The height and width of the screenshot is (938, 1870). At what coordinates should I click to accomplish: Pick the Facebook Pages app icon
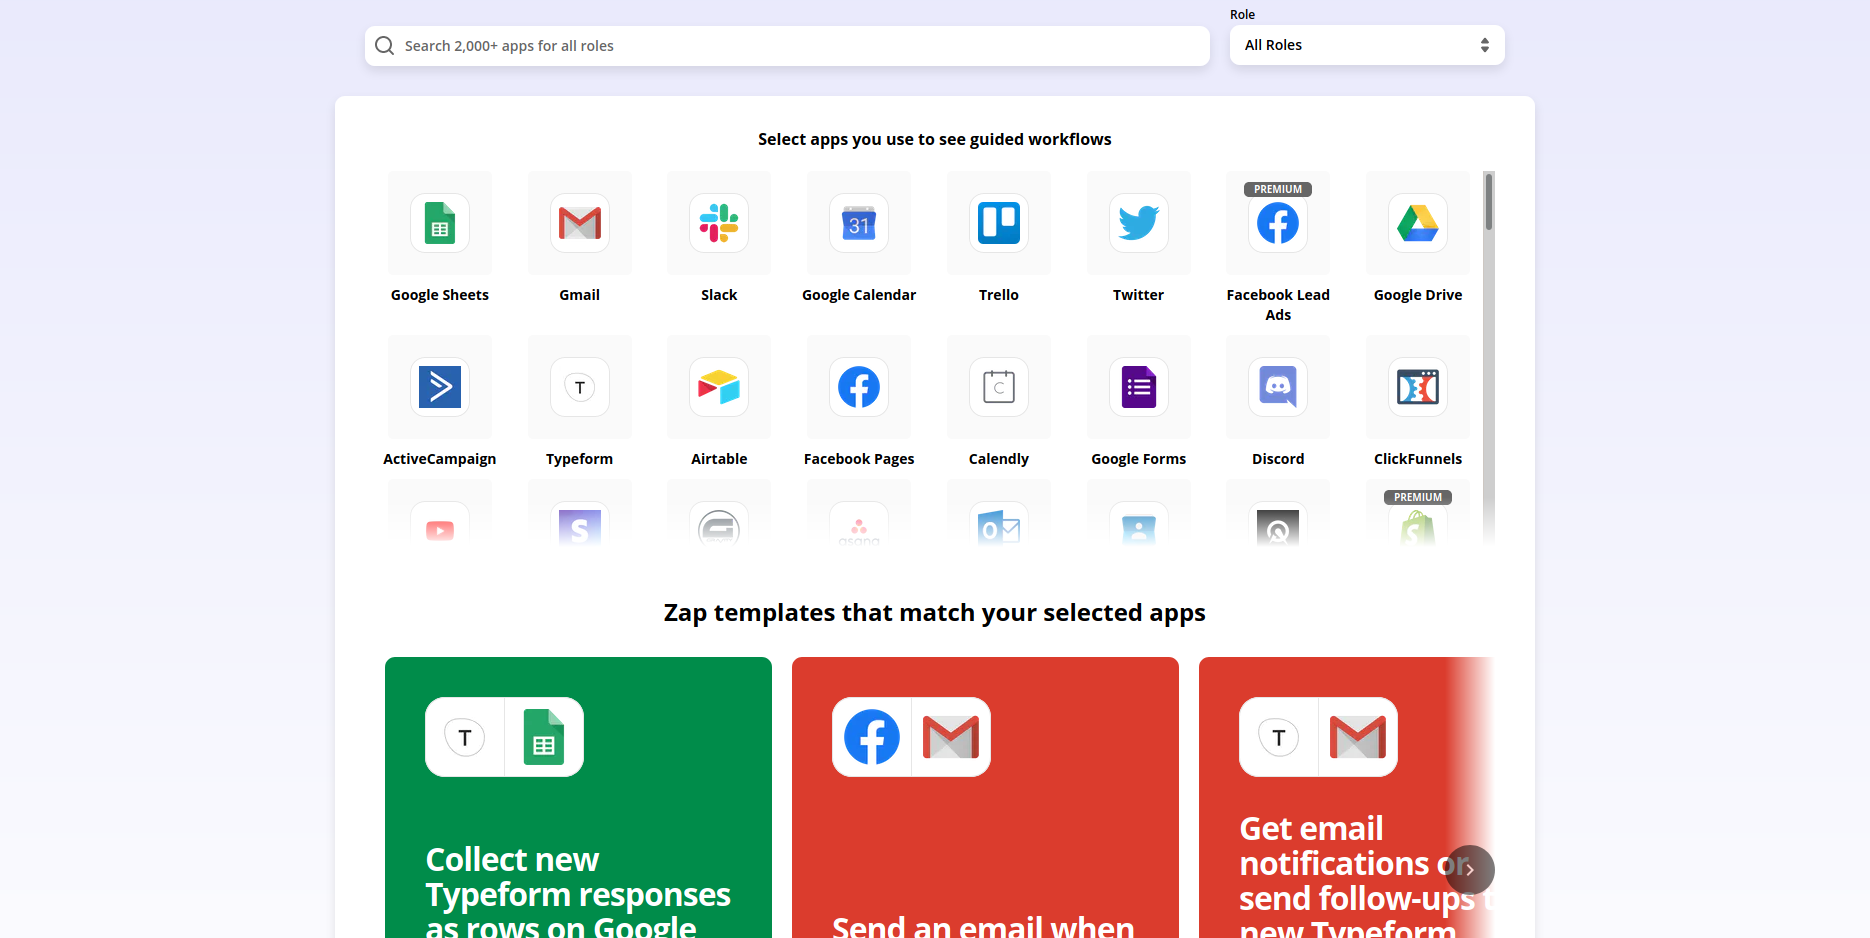(x=859, y=387)
